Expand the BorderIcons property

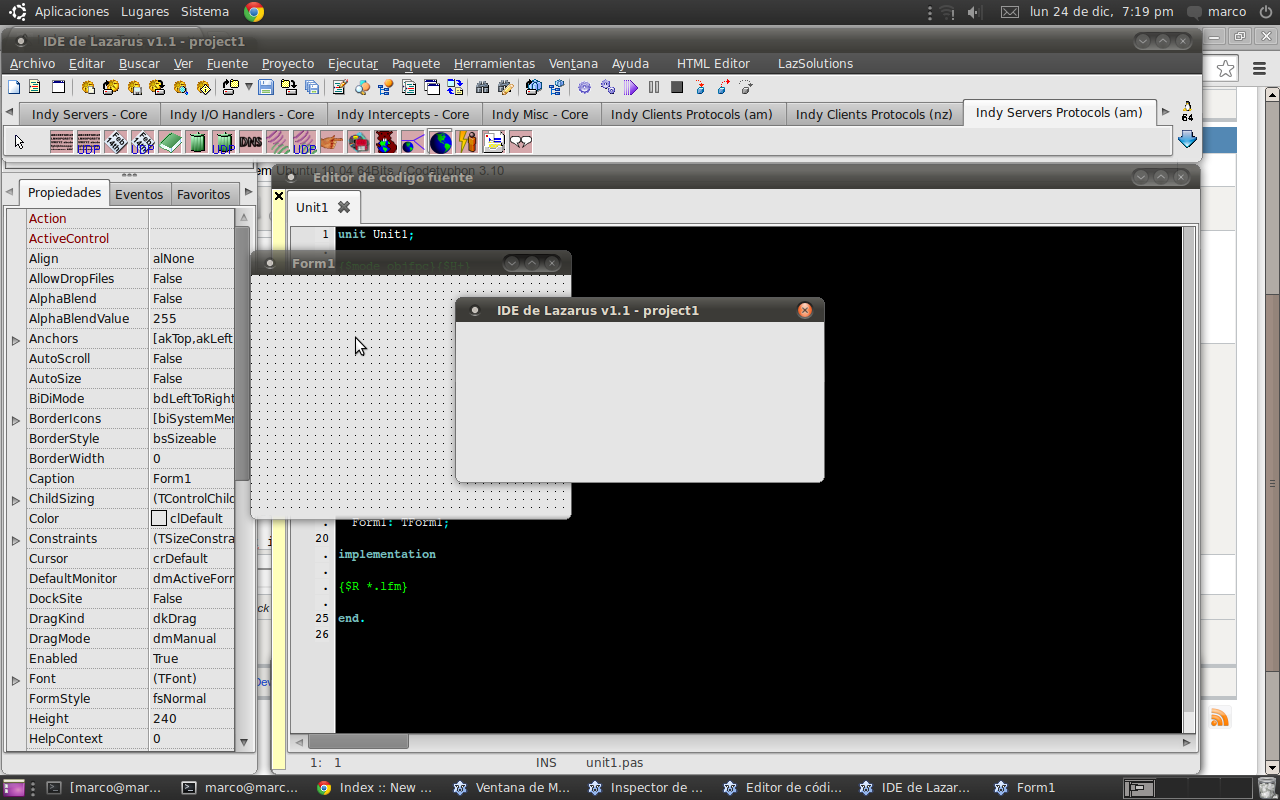[x=16, y=420]
